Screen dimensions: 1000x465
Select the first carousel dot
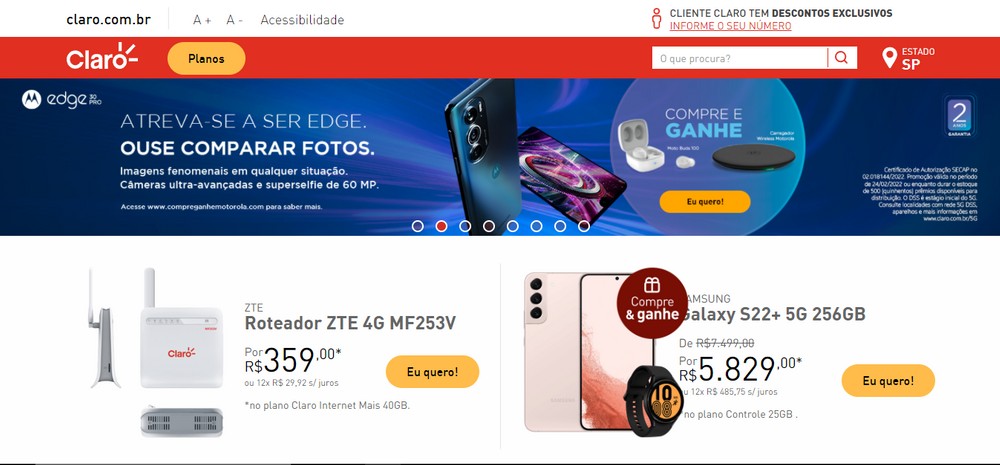(x=418, y=226)
